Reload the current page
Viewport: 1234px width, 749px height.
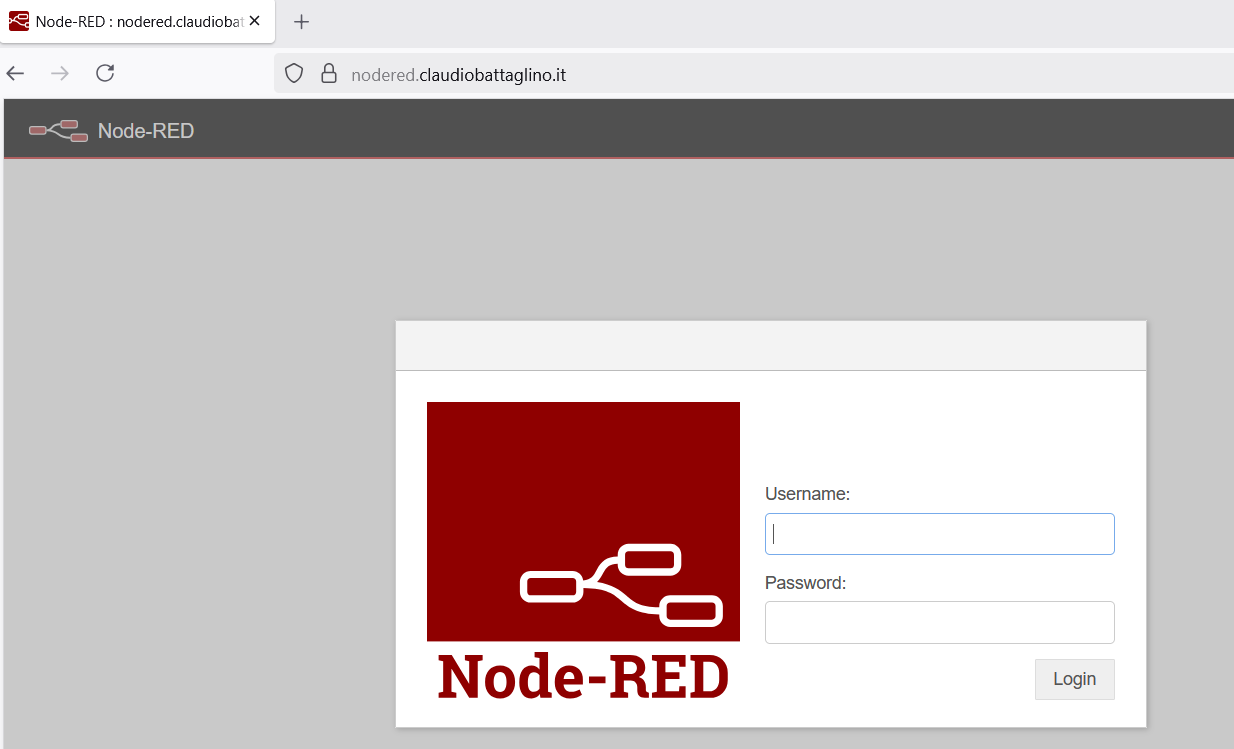click(105, 73)
